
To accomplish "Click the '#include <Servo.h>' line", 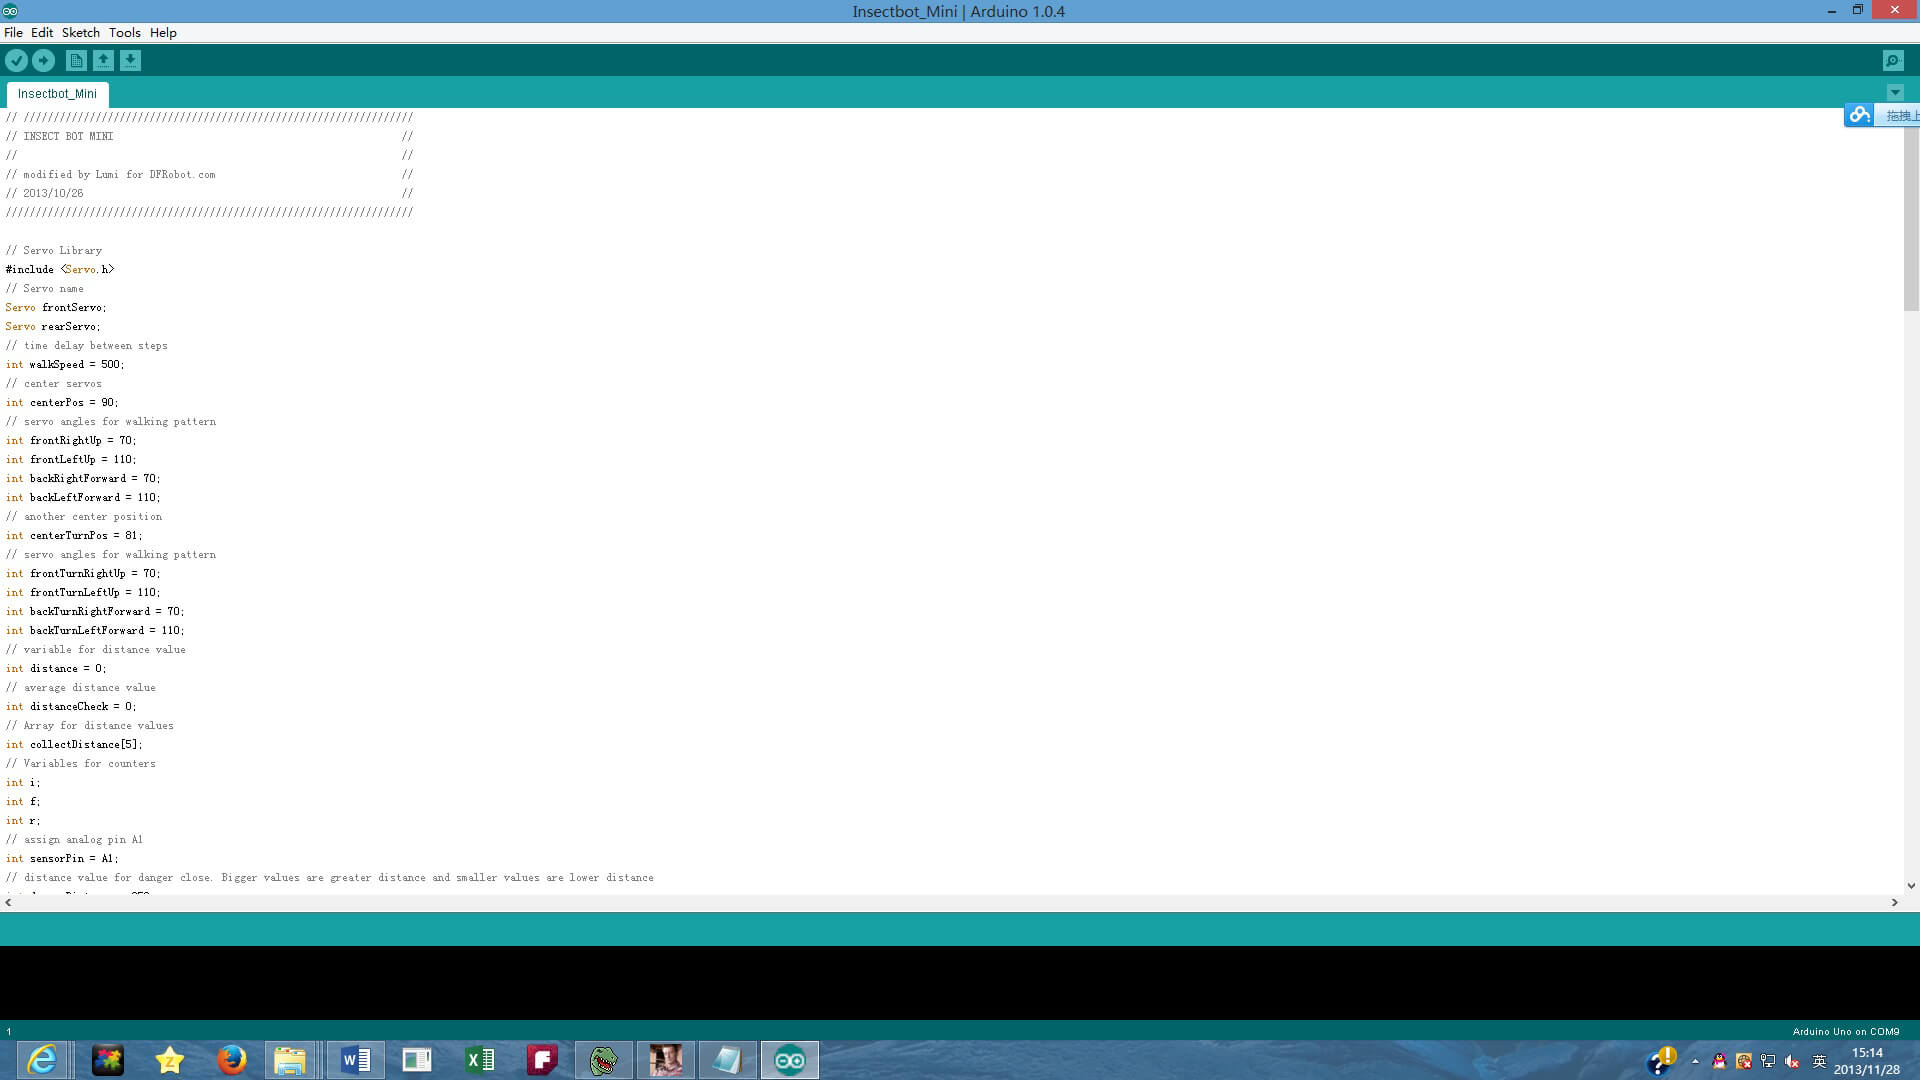I will click(60, 270).
